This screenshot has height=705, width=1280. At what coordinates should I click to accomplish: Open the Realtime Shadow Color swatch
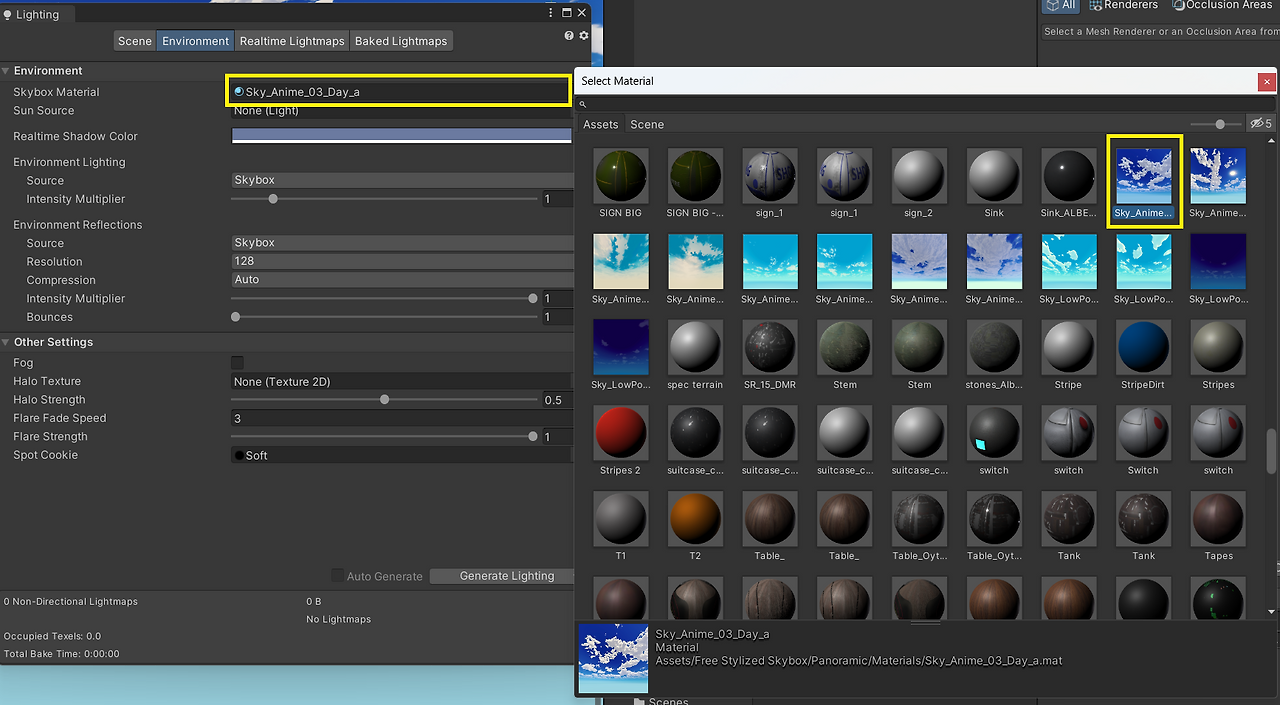[x=402, y=135]
